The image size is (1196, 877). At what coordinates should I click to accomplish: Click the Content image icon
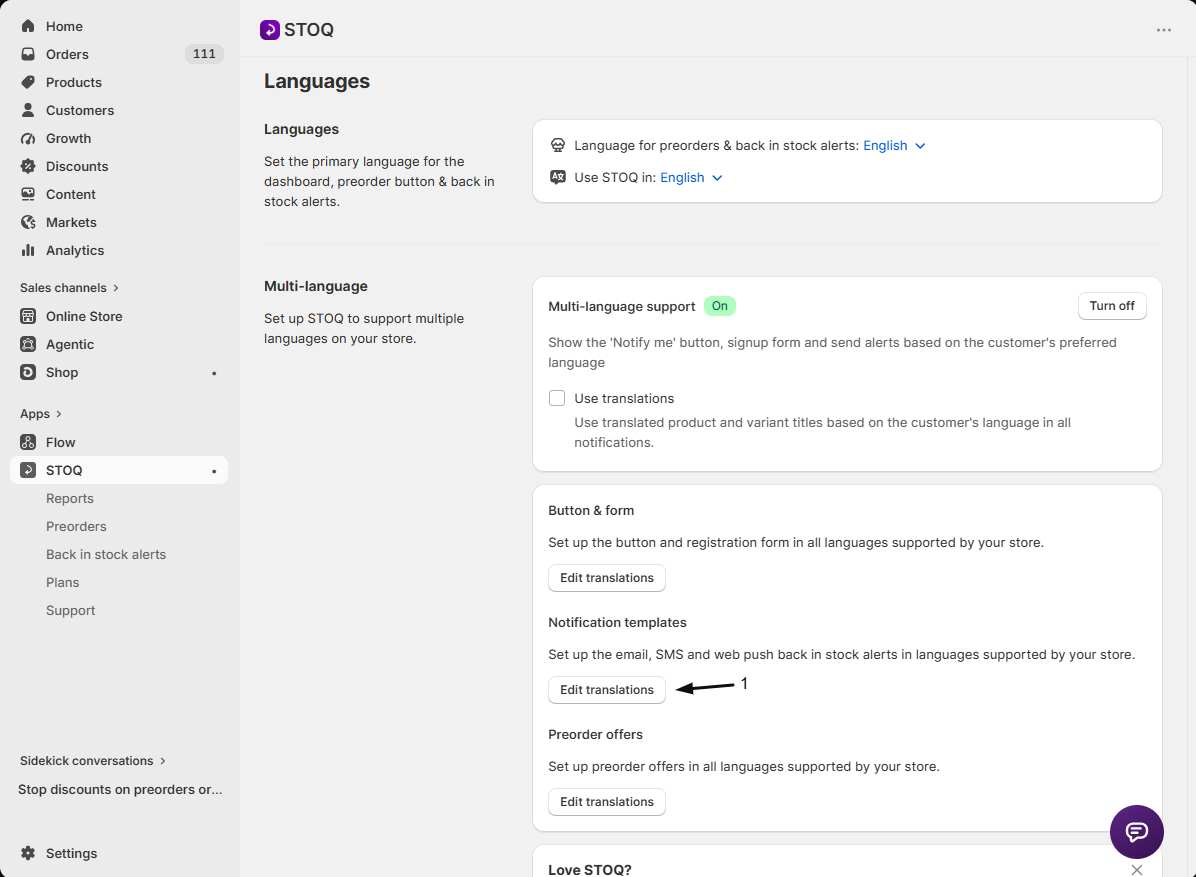[x=28, y=194]
